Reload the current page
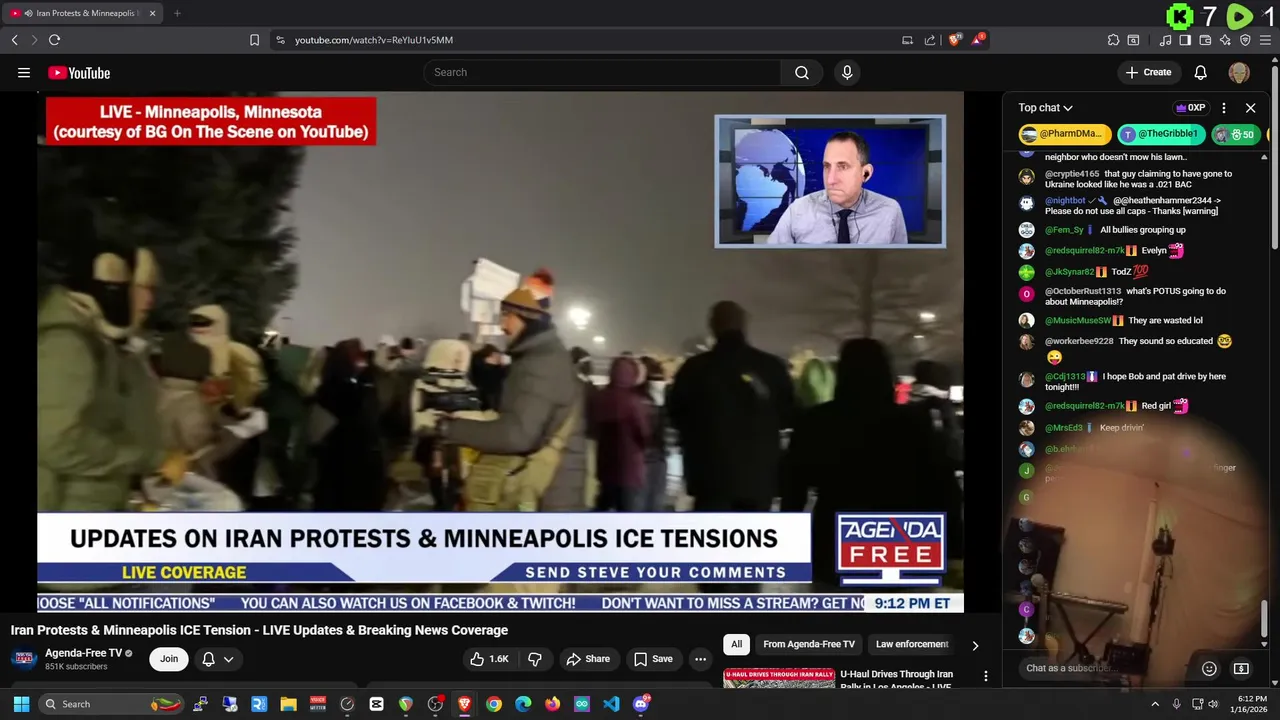 point(54,40)
